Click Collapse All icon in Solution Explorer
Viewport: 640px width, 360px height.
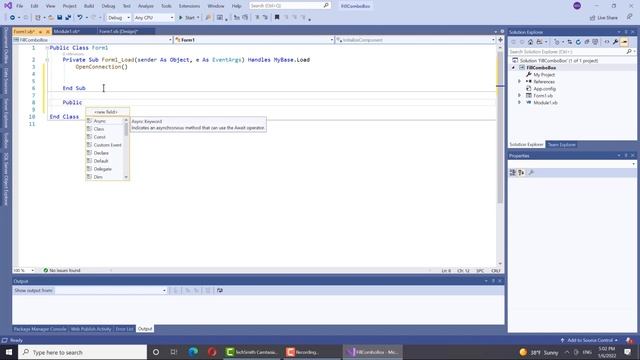tap(587, 42)
